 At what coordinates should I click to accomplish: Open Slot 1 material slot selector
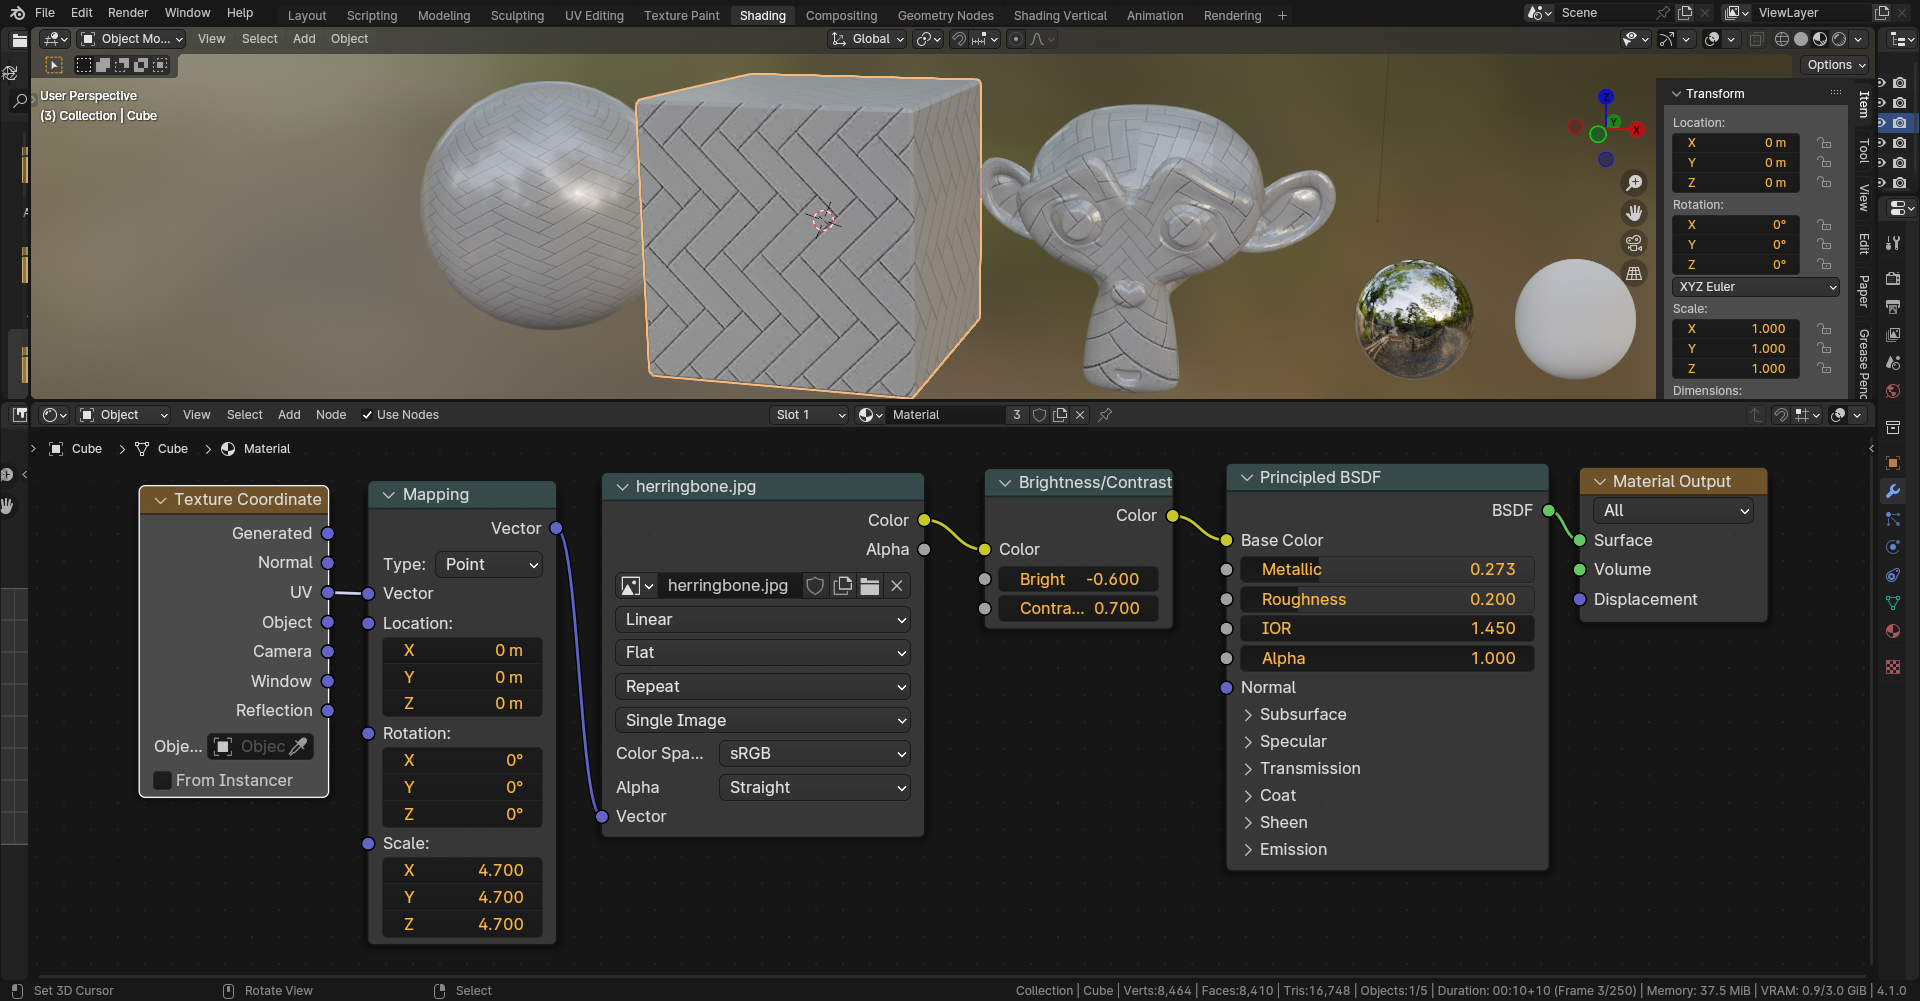(809, 415)
